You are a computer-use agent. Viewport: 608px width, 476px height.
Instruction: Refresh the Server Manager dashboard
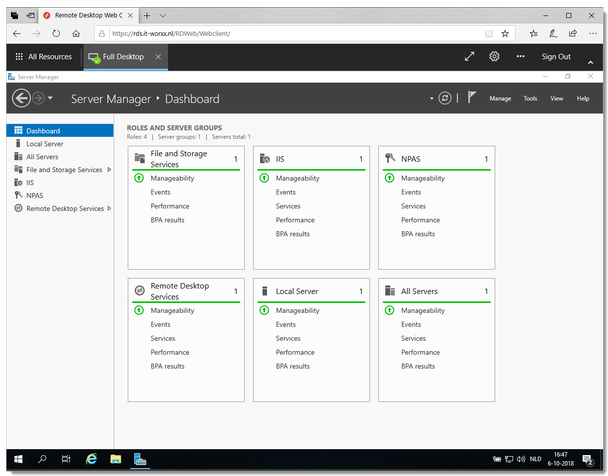click(445, 98)
